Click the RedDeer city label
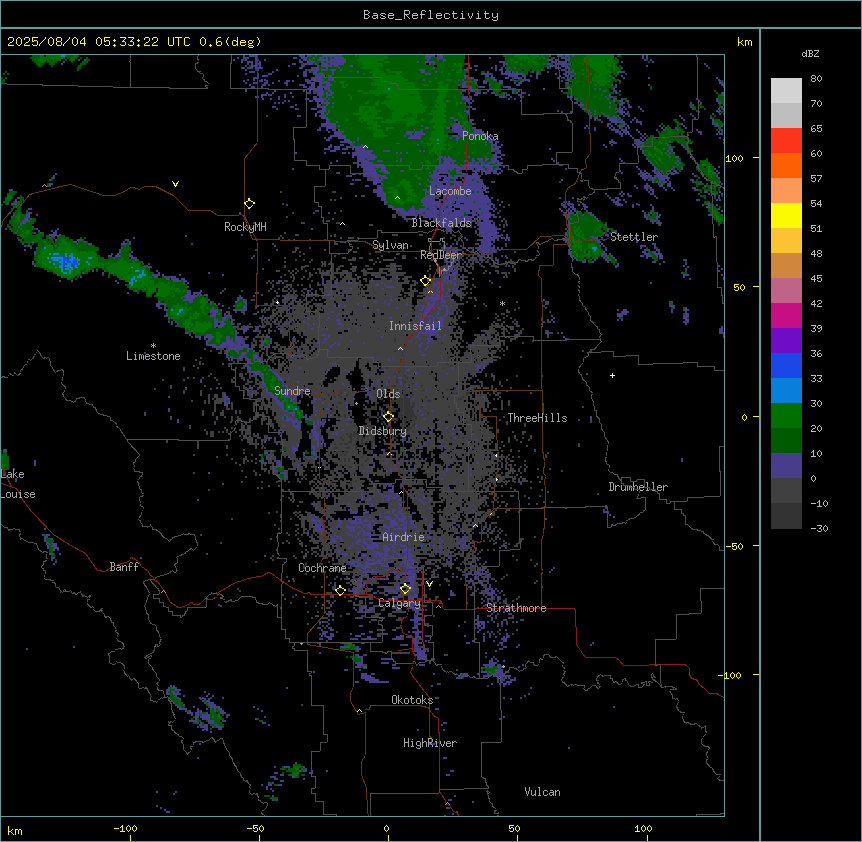 pos(441,255)
